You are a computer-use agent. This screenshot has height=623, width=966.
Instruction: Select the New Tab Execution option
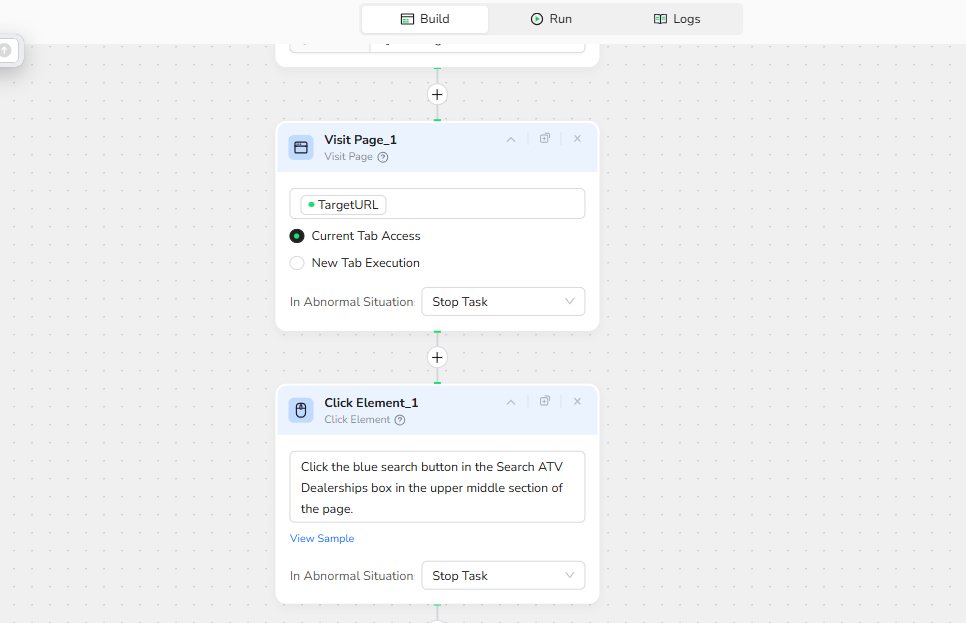297,263
